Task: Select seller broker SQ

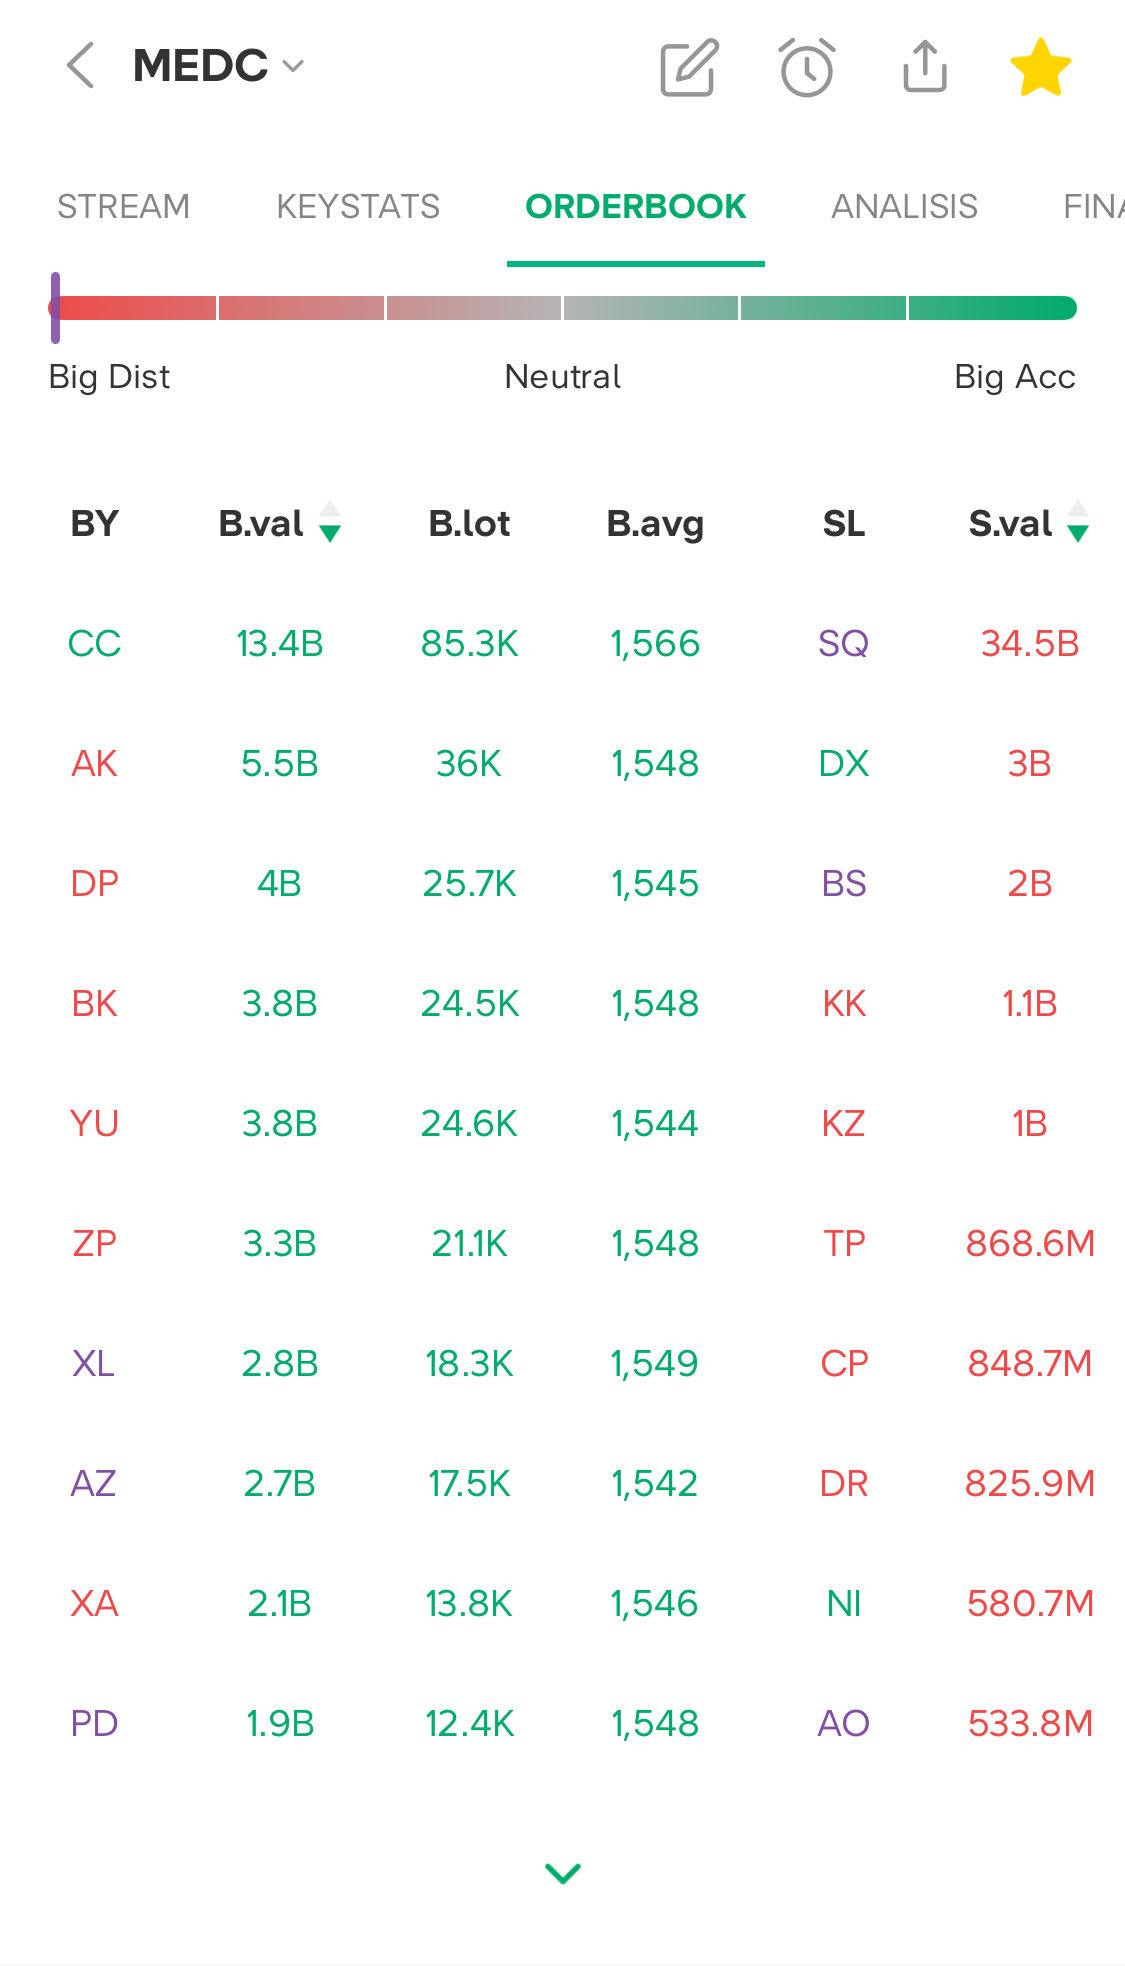Action: click(x=843, y=643)
